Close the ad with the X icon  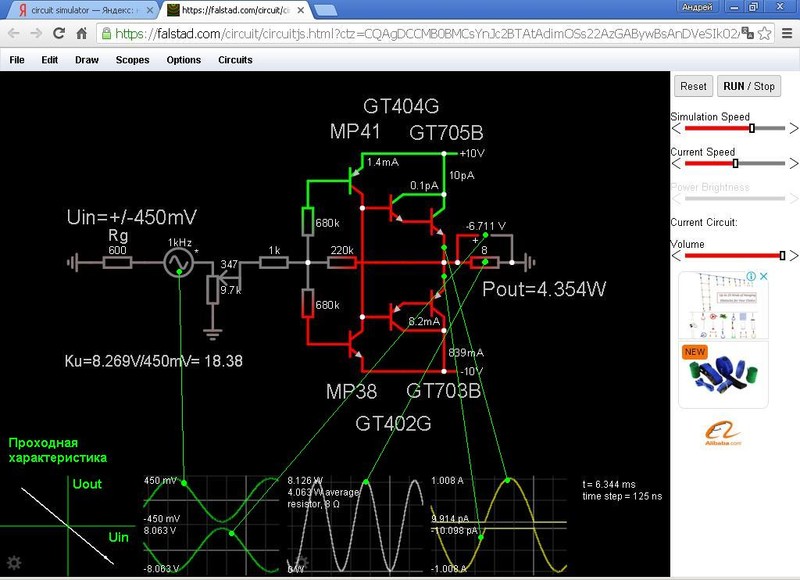pos(764,276)
